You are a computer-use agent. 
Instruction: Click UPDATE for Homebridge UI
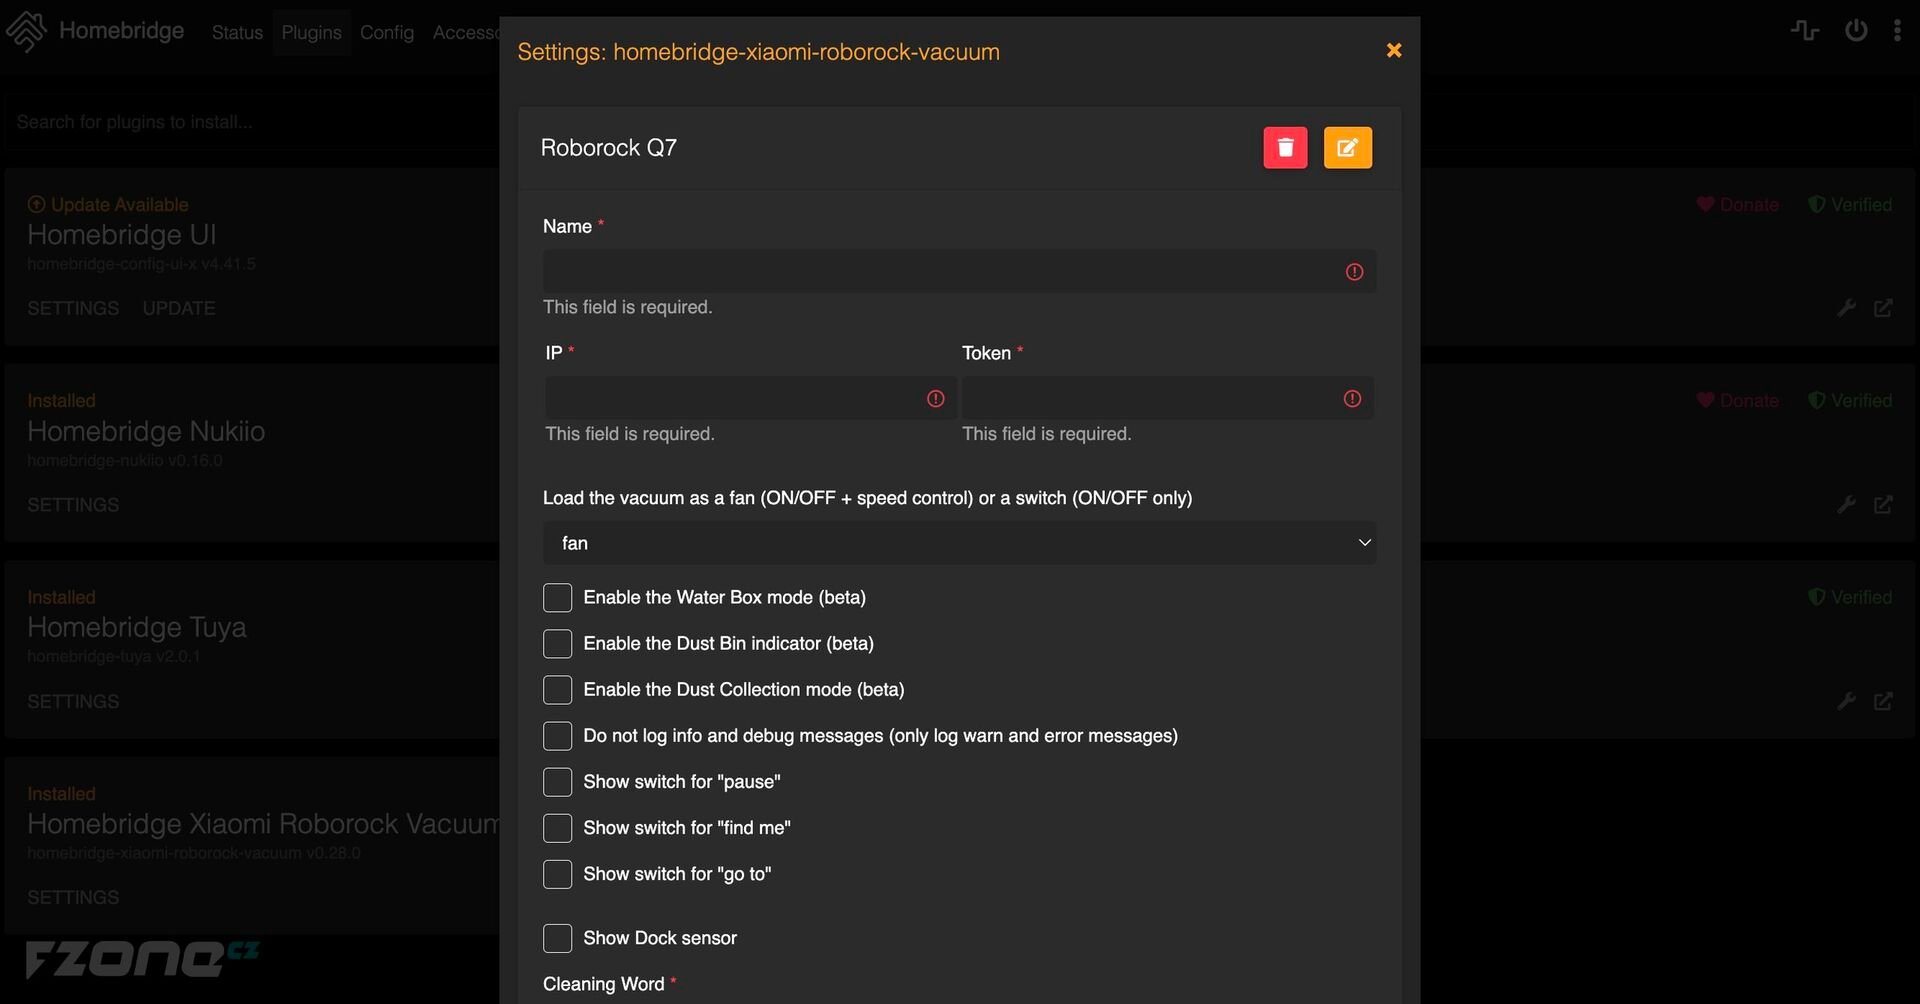(x=179, y=308)
